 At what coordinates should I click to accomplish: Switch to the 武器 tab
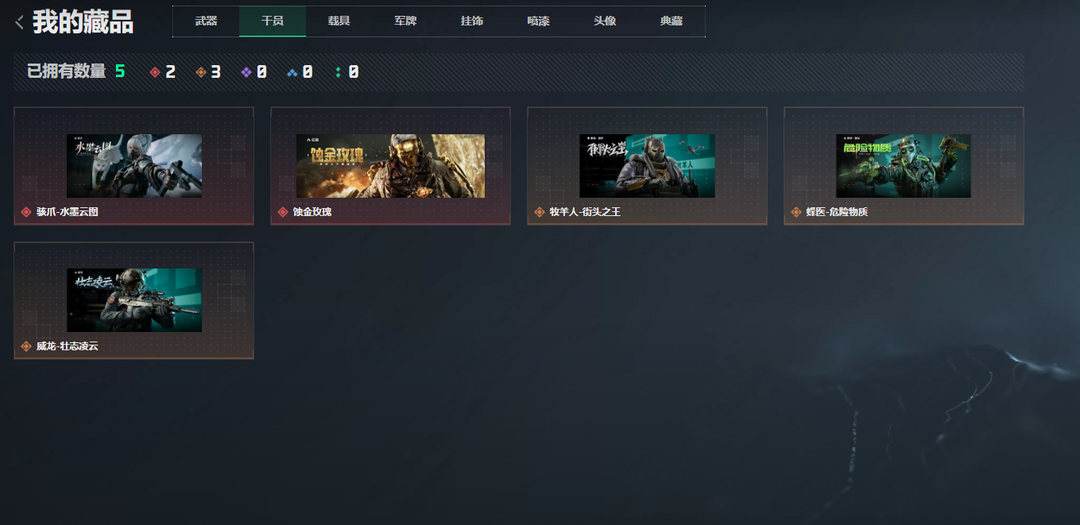point(206,21)
